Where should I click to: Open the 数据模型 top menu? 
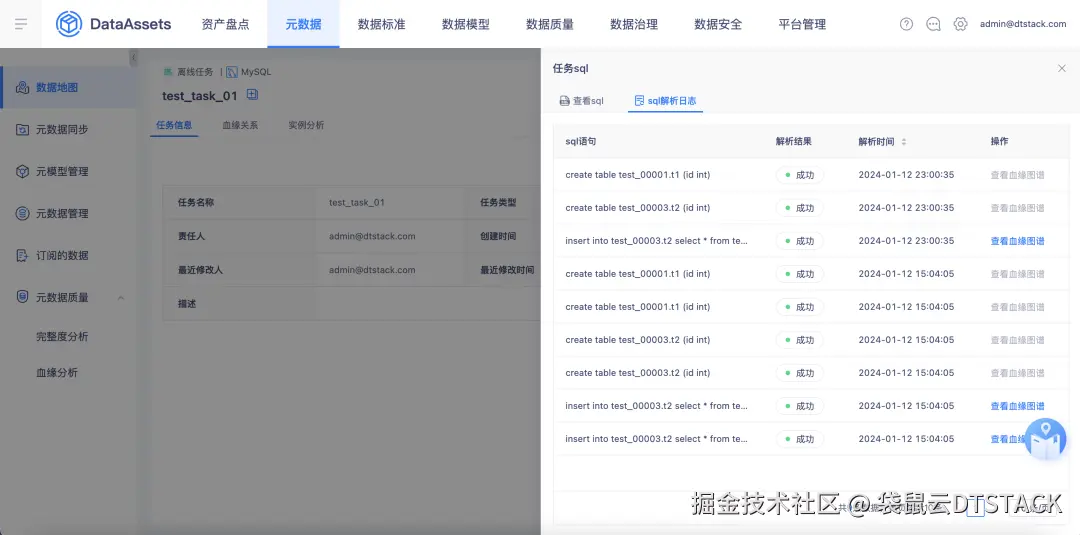tap(466, 24)
